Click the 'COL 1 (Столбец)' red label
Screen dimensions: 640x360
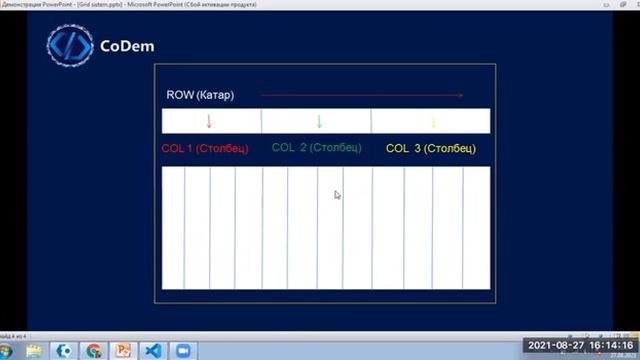(x=205, y=148)
